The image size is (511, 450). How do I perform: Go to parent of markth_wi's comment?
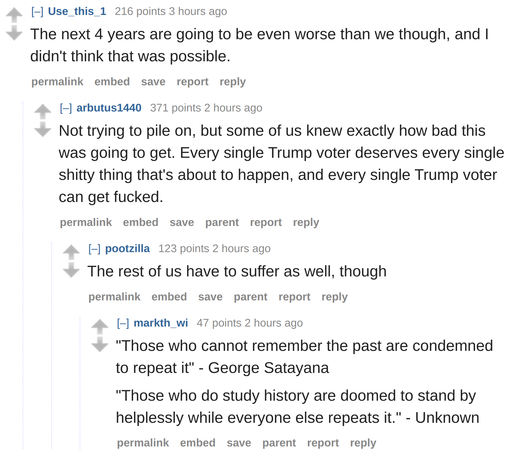point(279,443)
